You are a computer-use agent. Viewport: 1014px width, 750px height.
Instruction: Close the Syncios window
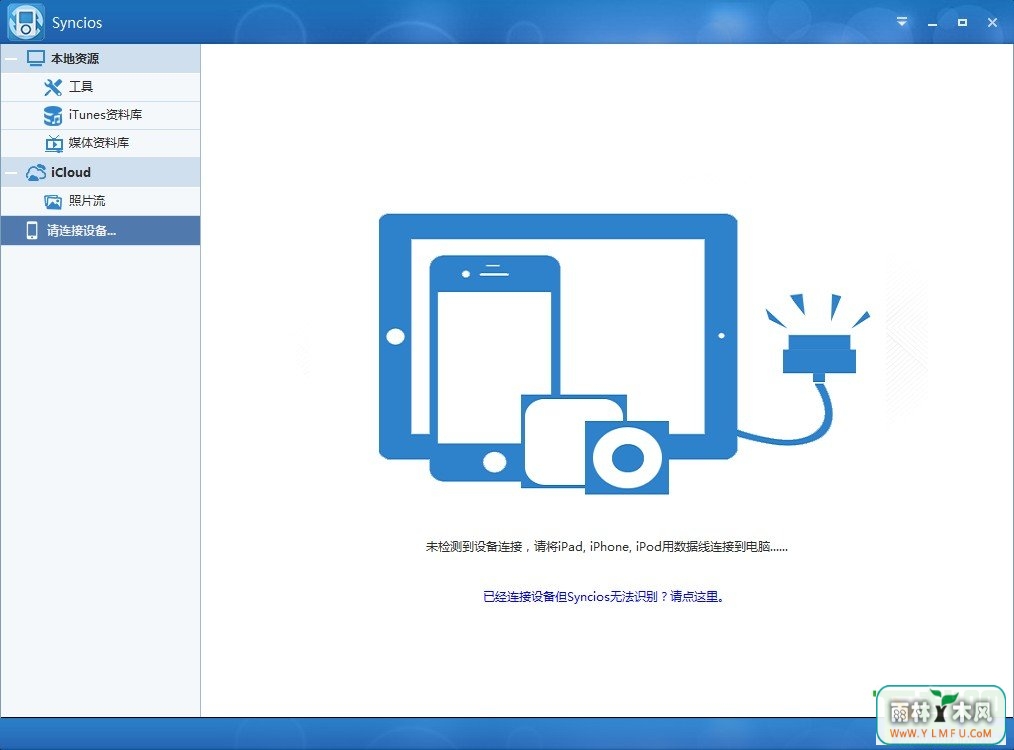click(992, 22)
